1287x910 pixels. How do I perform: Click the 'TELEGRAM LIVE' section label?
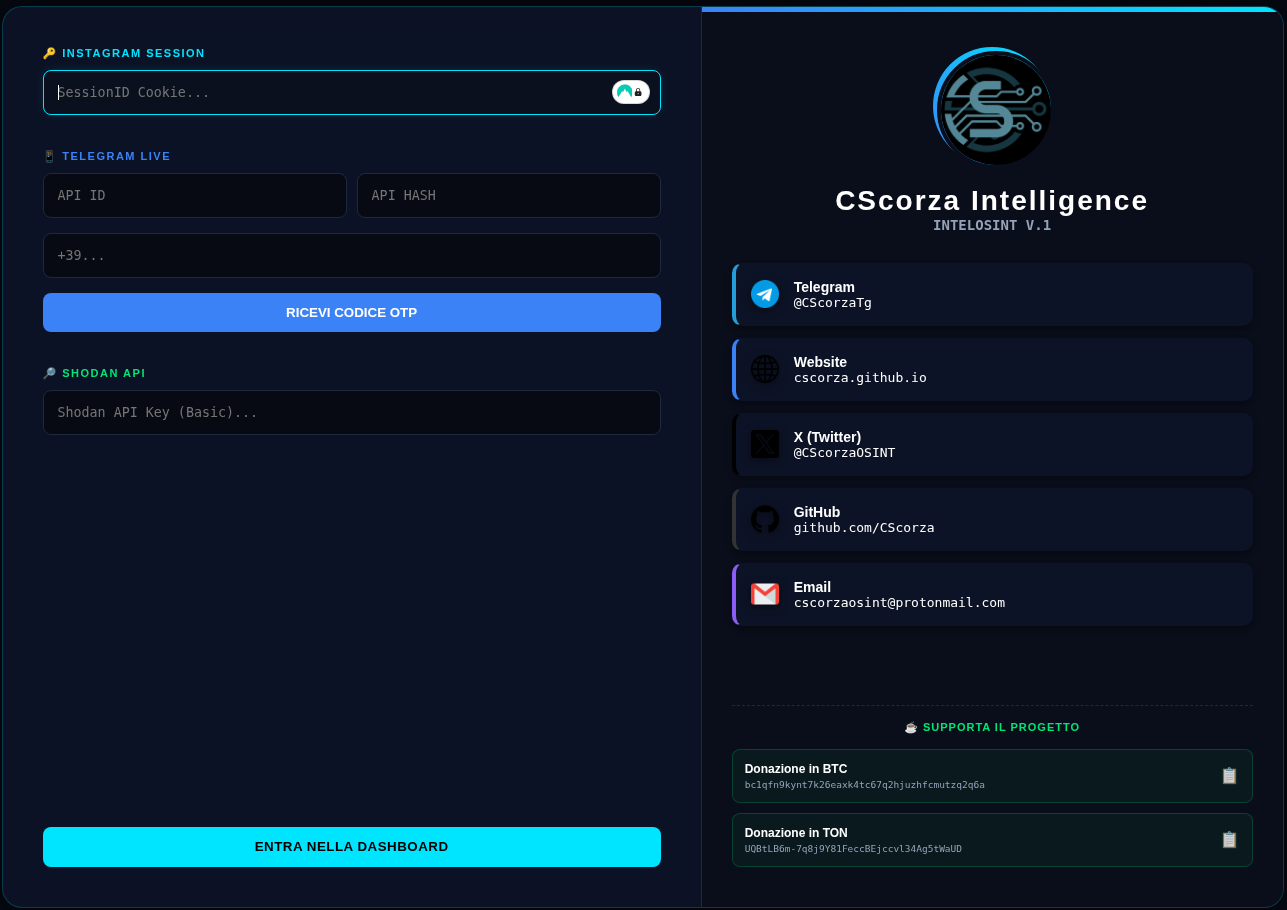(117, 156)
